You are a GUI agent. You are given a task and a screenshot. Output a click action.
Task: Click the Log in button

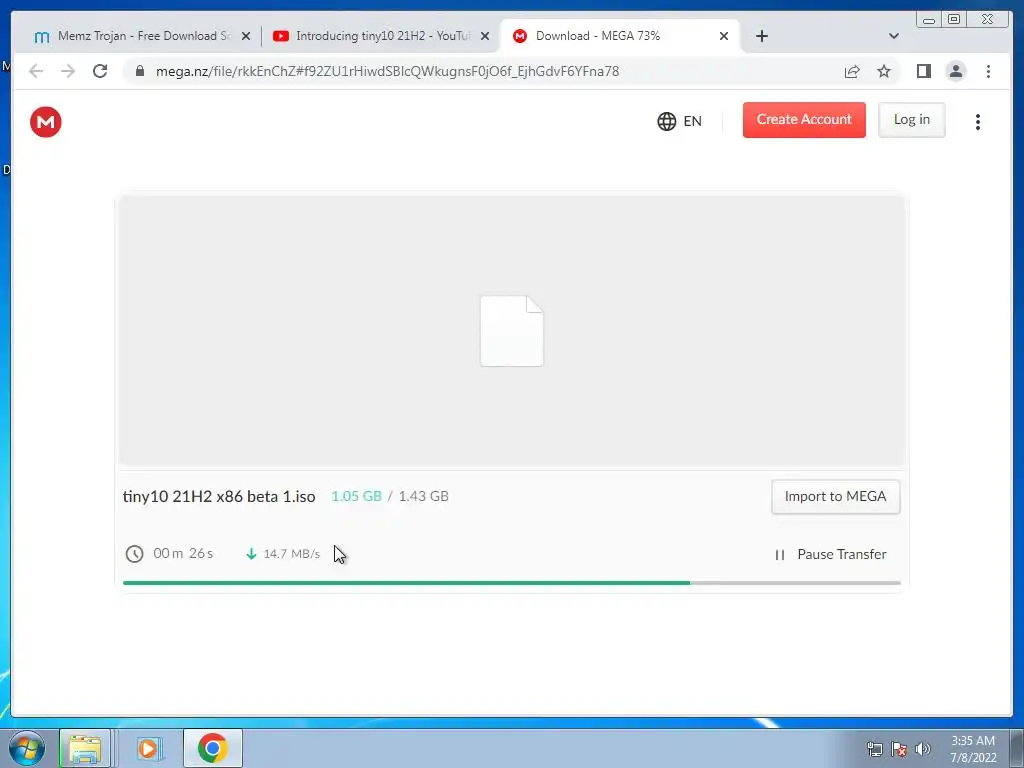click(912, 120)
